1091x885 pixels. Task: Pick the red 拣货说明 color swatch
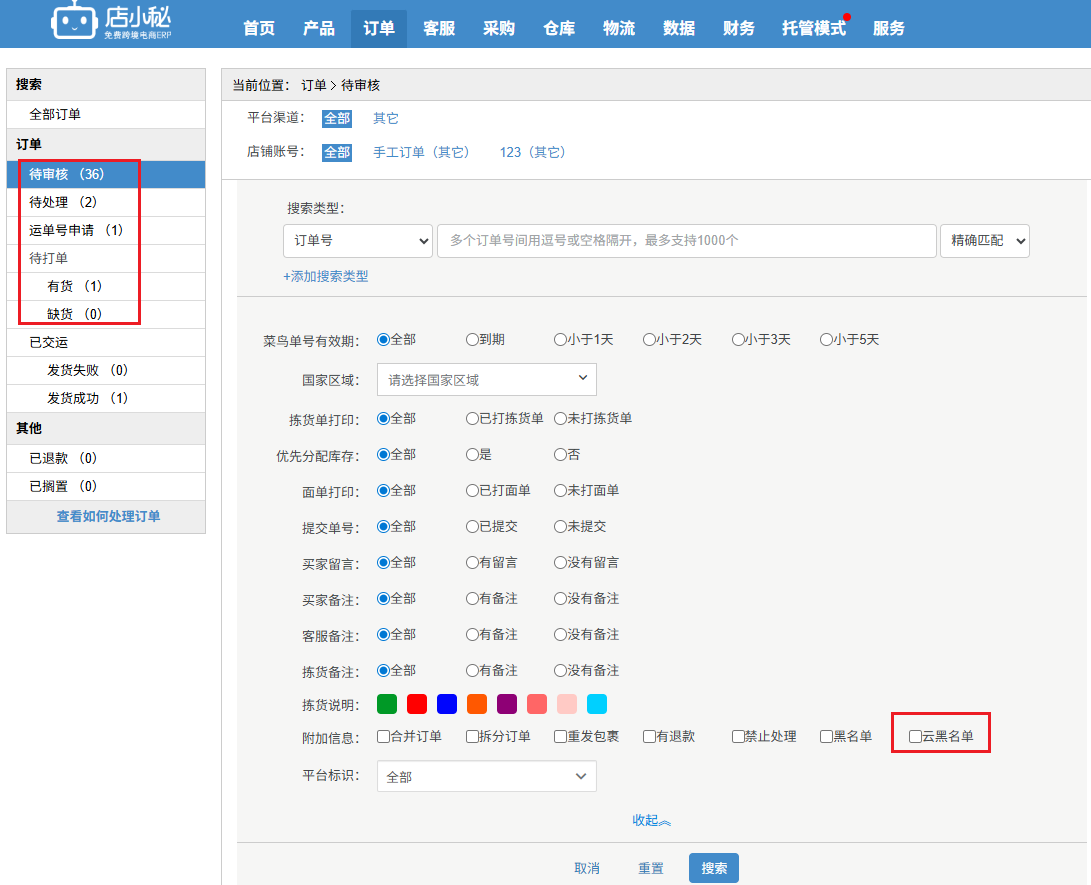pyautogui.click(x=417, y=704)
